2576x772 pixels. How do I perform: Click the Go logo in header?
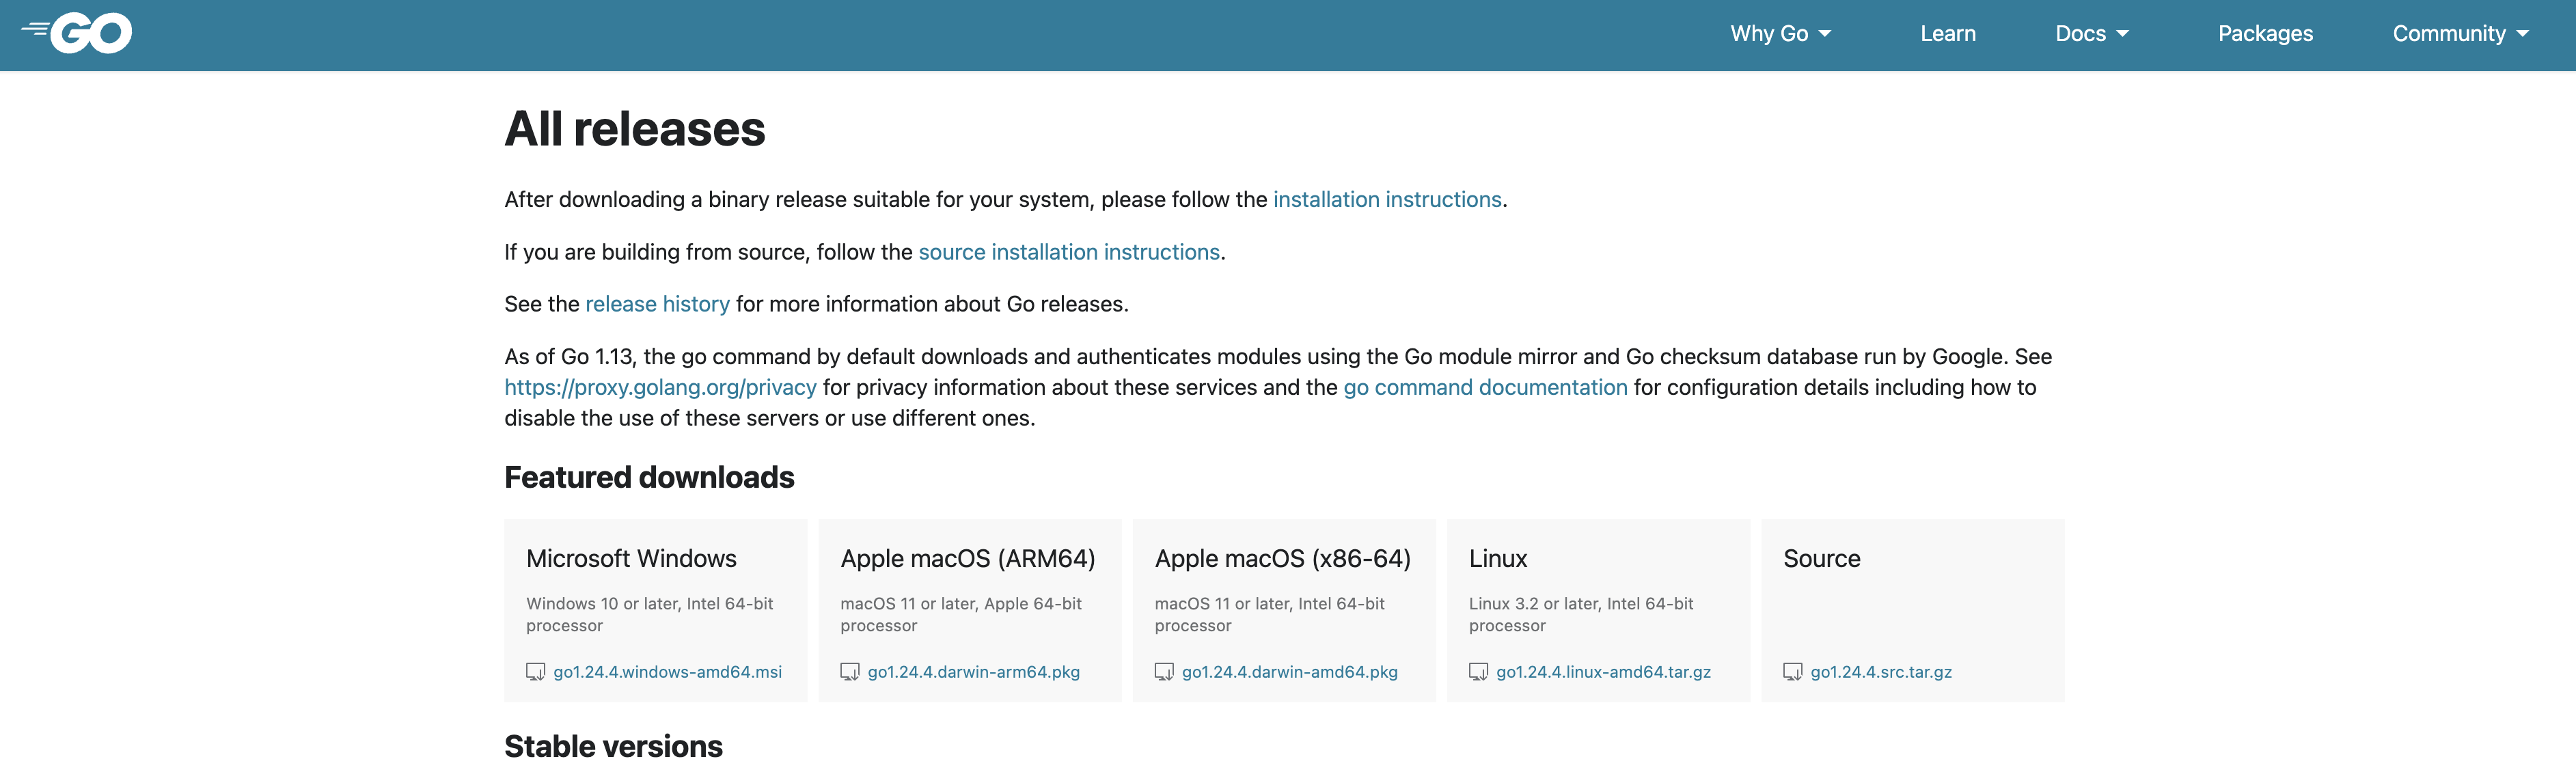(x=77, y=33)
